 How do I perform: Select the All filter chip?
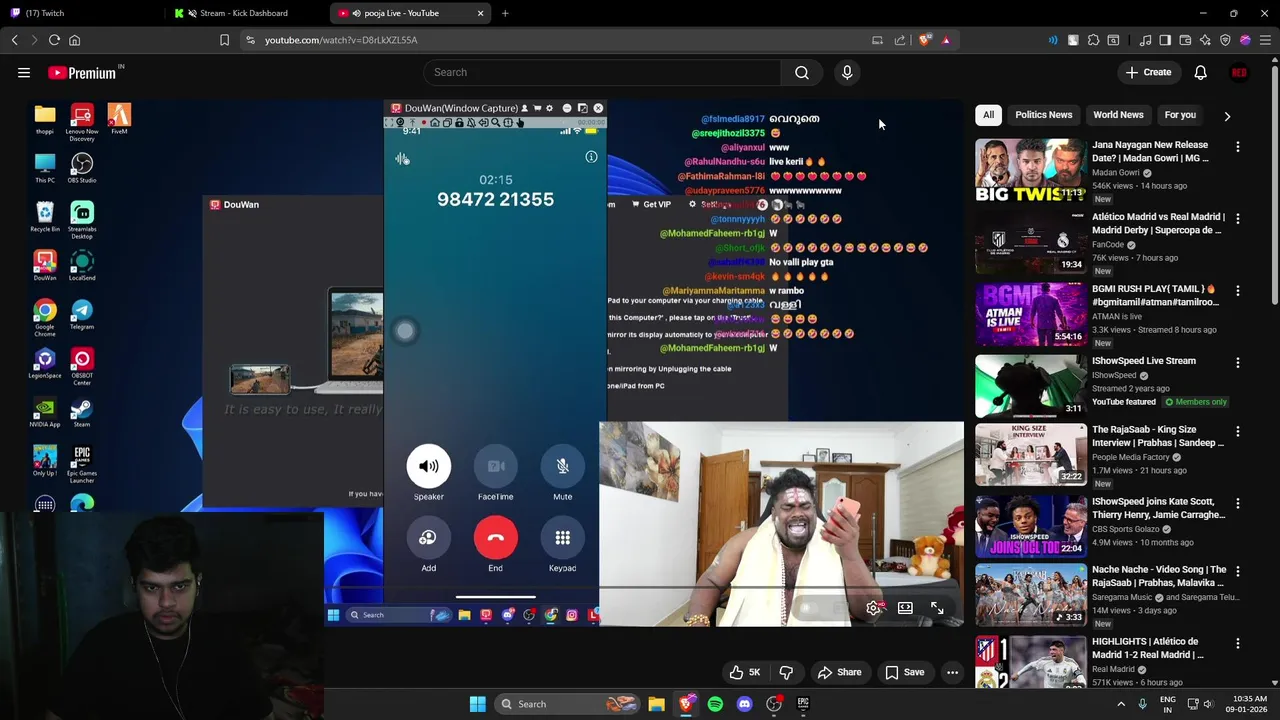[988, 115]
